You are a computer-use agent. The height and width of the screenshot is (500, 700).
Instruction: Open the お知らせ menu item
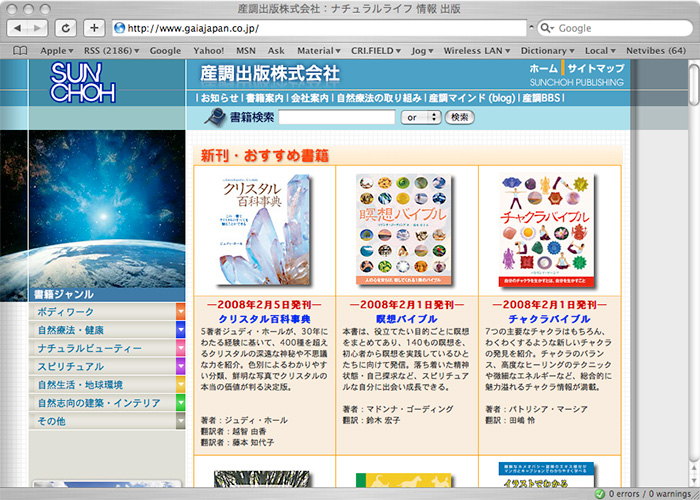tap(220, 98)
